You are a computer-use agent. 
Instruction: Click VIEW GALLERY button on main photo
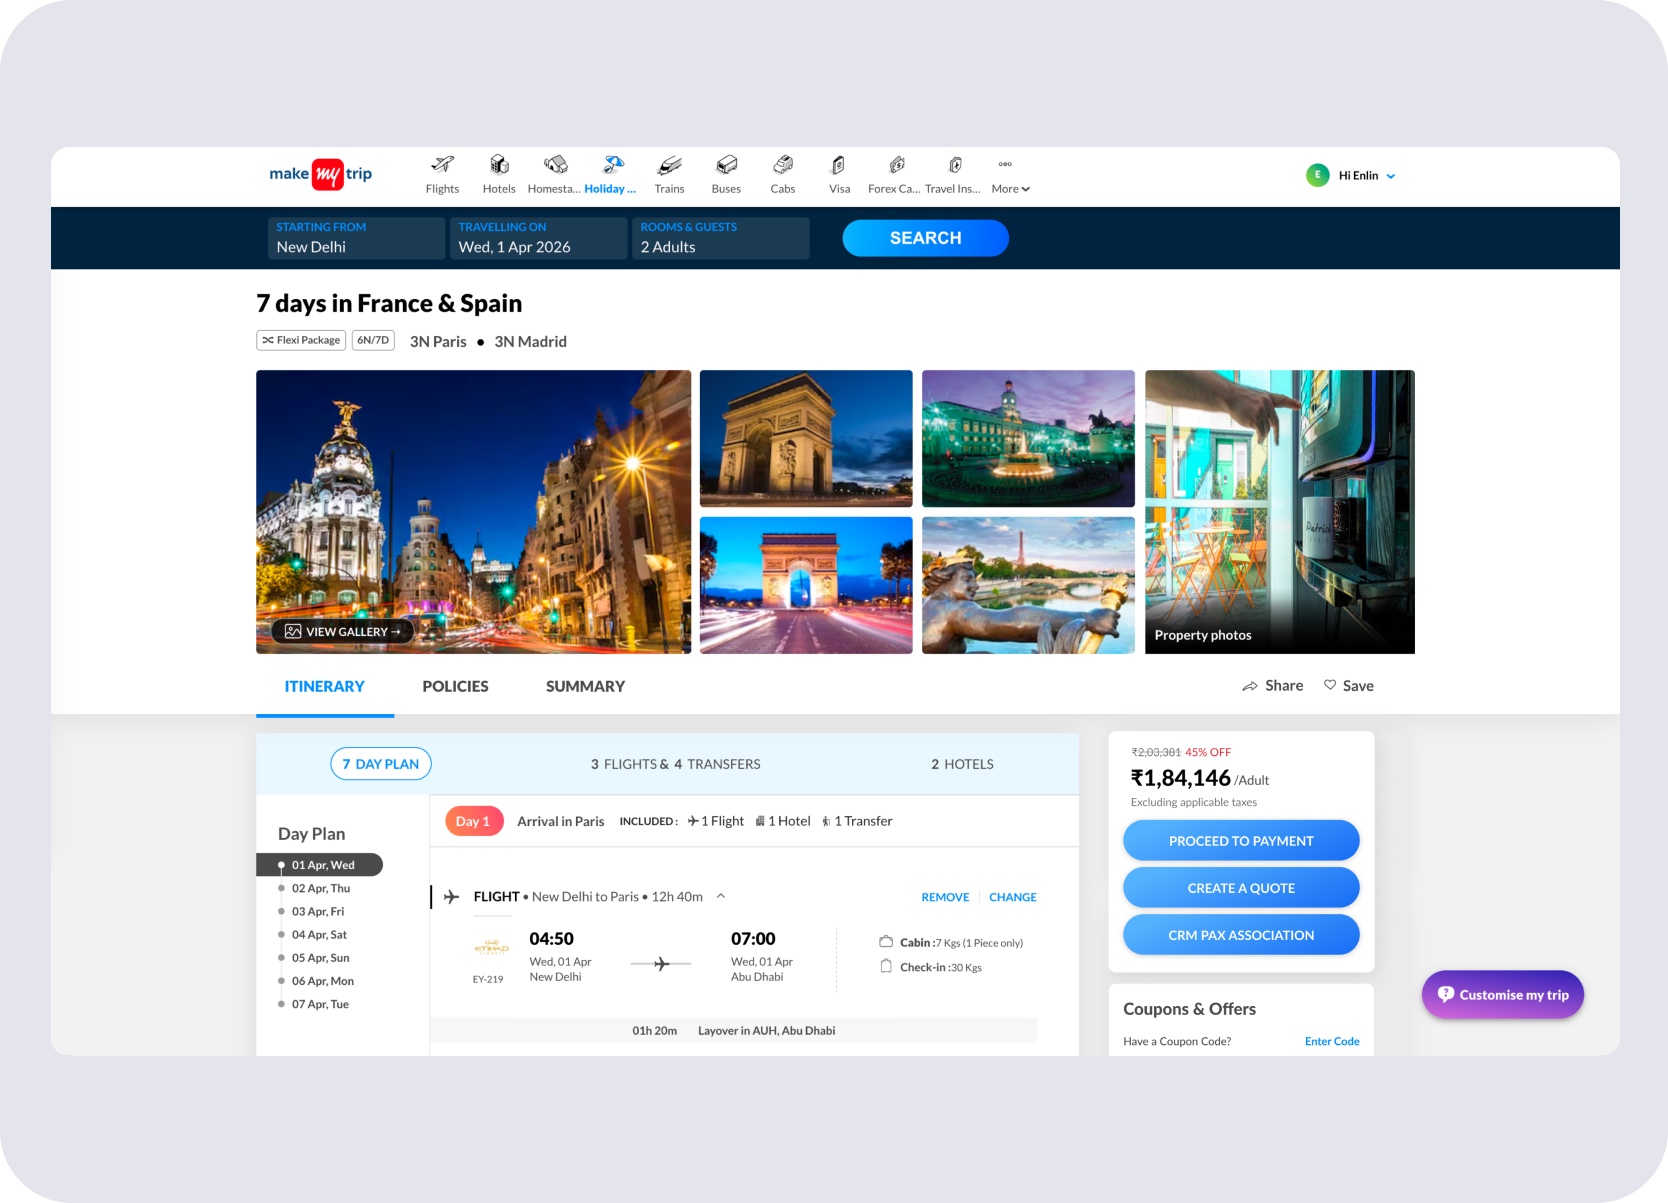click(342, 631)
